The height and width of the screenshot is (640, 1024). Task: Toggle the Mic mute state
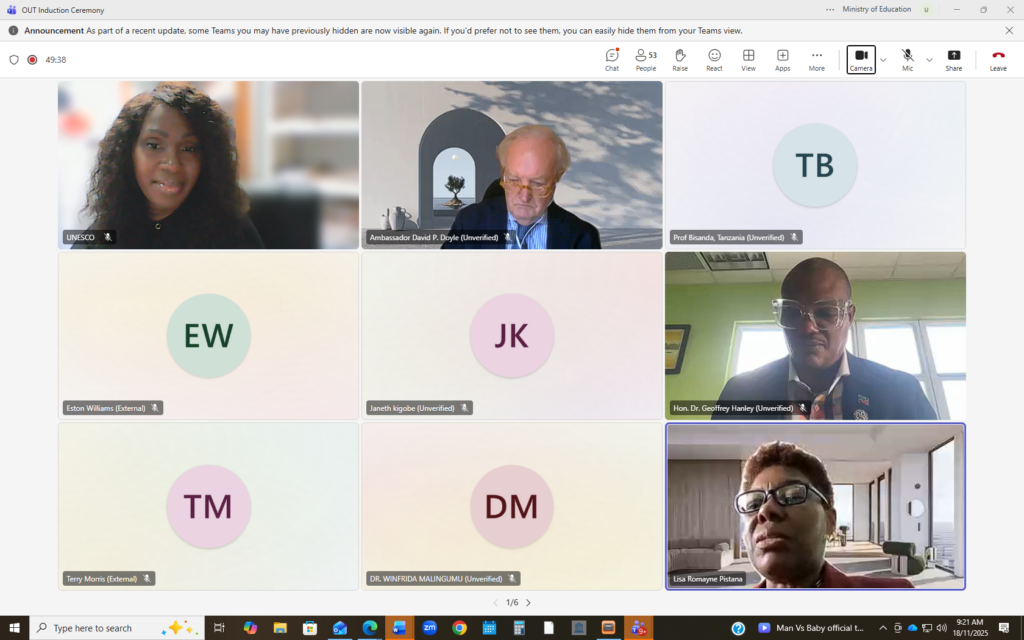tap(907, 59)
